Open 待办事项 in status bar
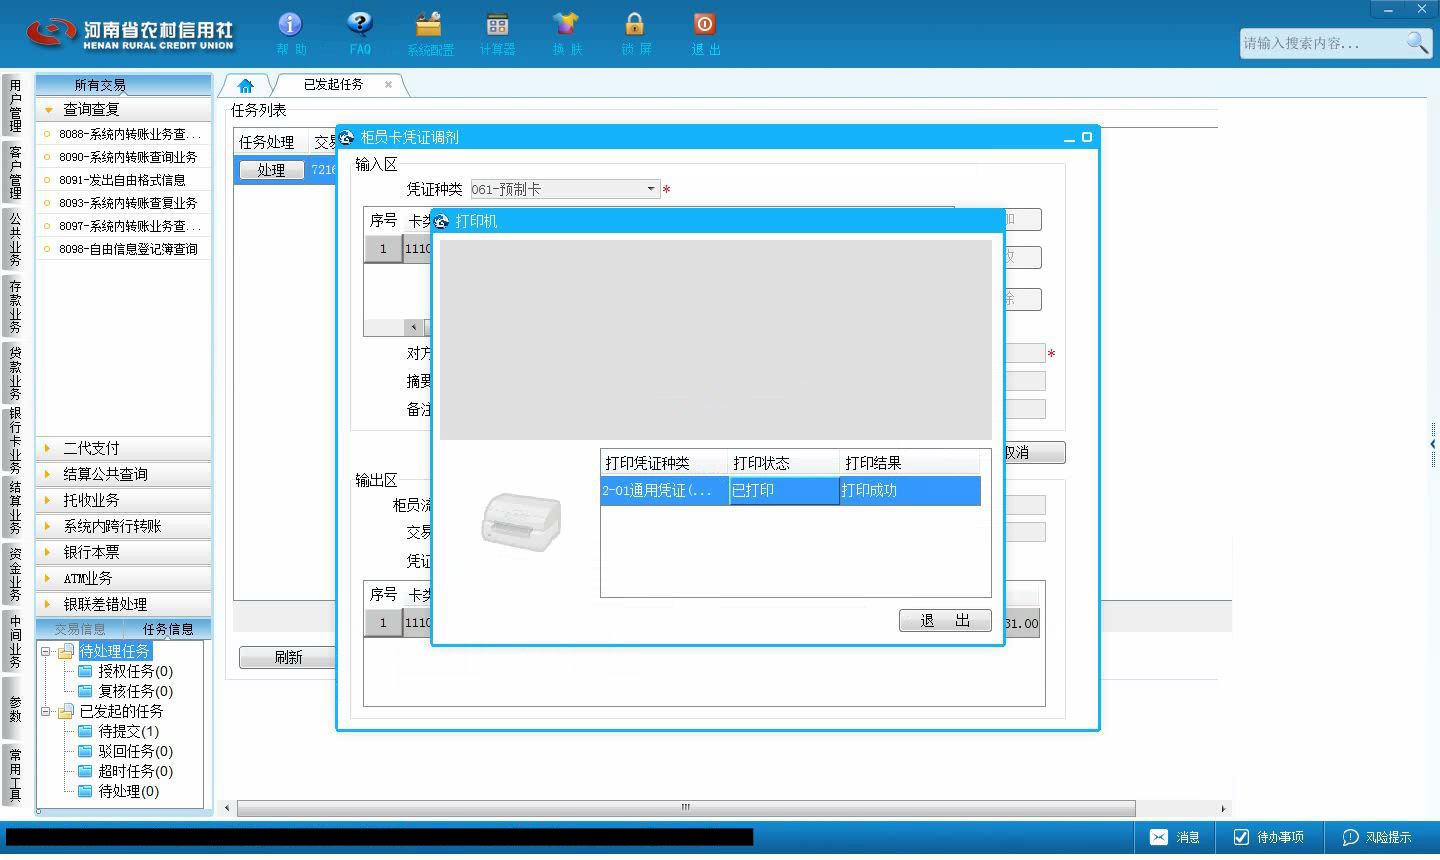The width and height of the screenshot is (1440, 860). [1268, 837]
